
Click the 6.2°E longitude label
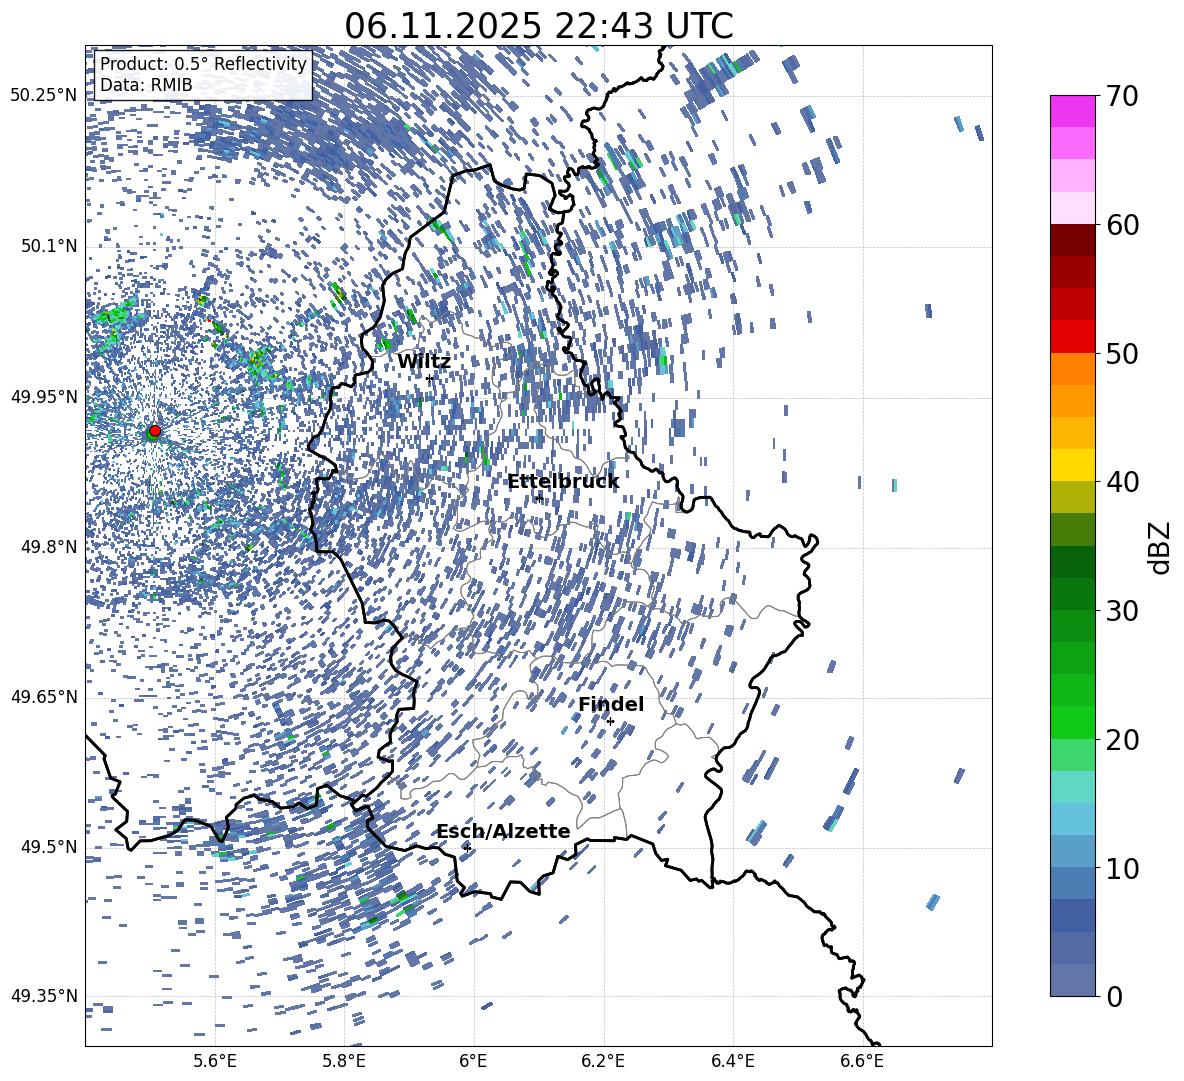point(603,1062)
